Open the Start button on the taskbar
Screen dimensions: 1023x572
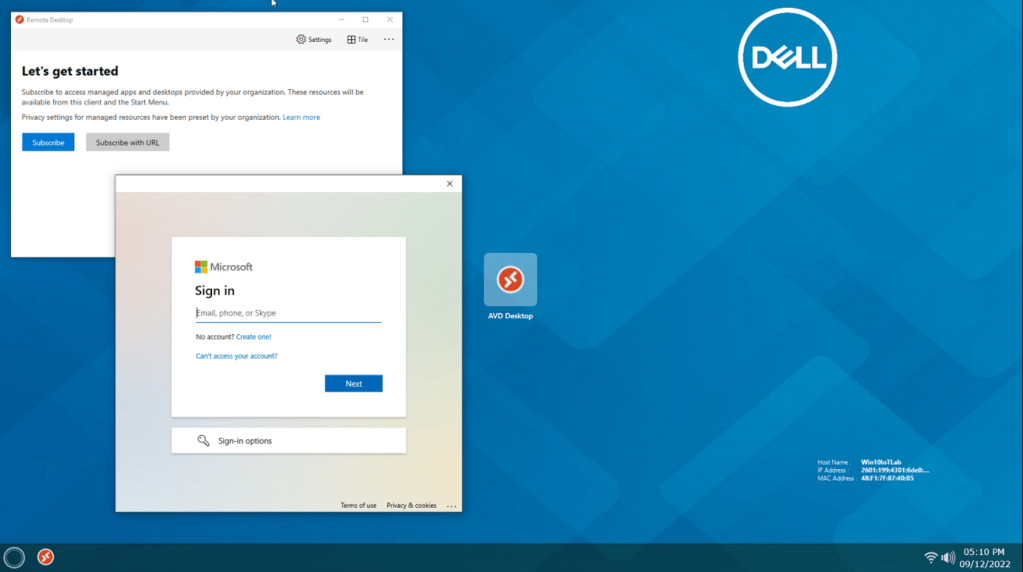pos(14,557)
